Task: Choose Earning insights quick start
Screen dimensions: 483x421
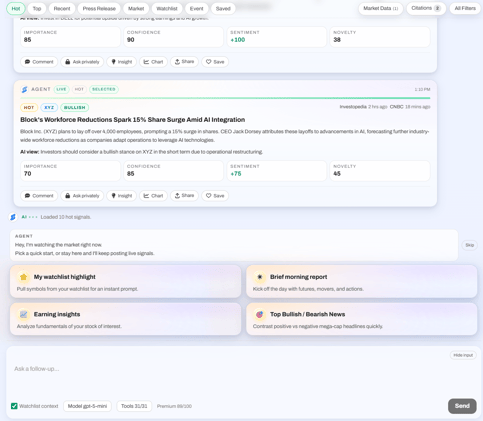Action: 126,319
